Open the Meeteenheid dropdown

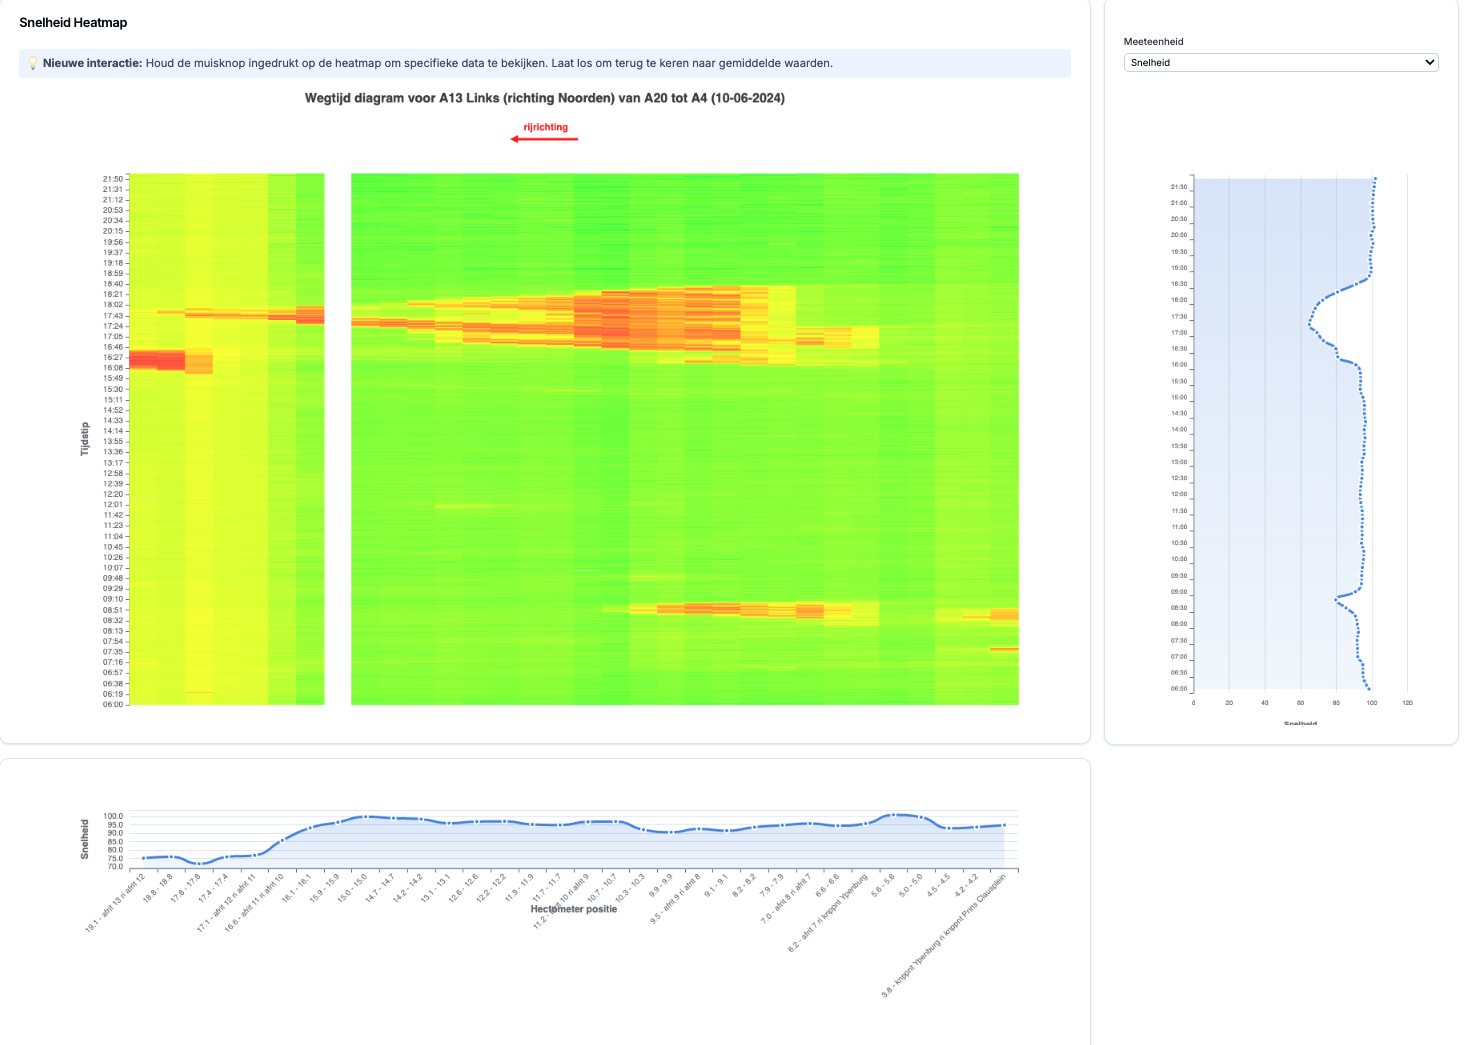pyautogui.click(x=1280, y=62)
